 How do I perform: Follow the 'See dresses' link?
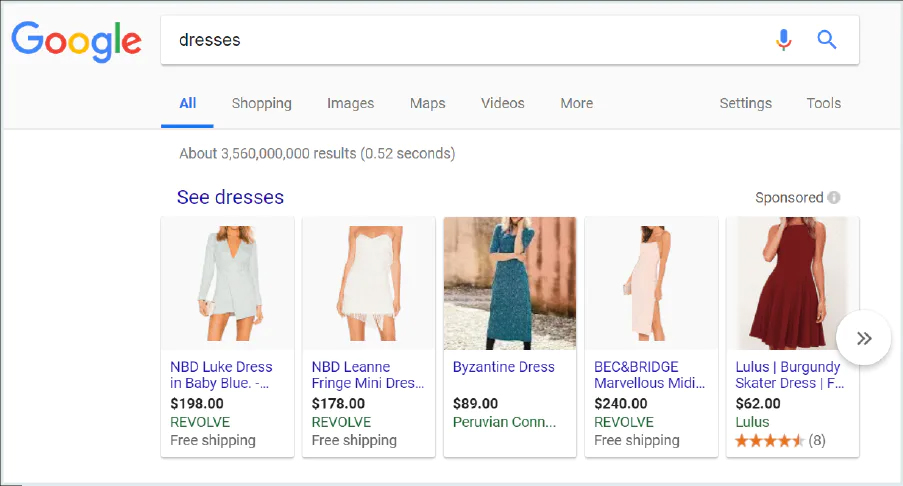click(x=230, y=197)
